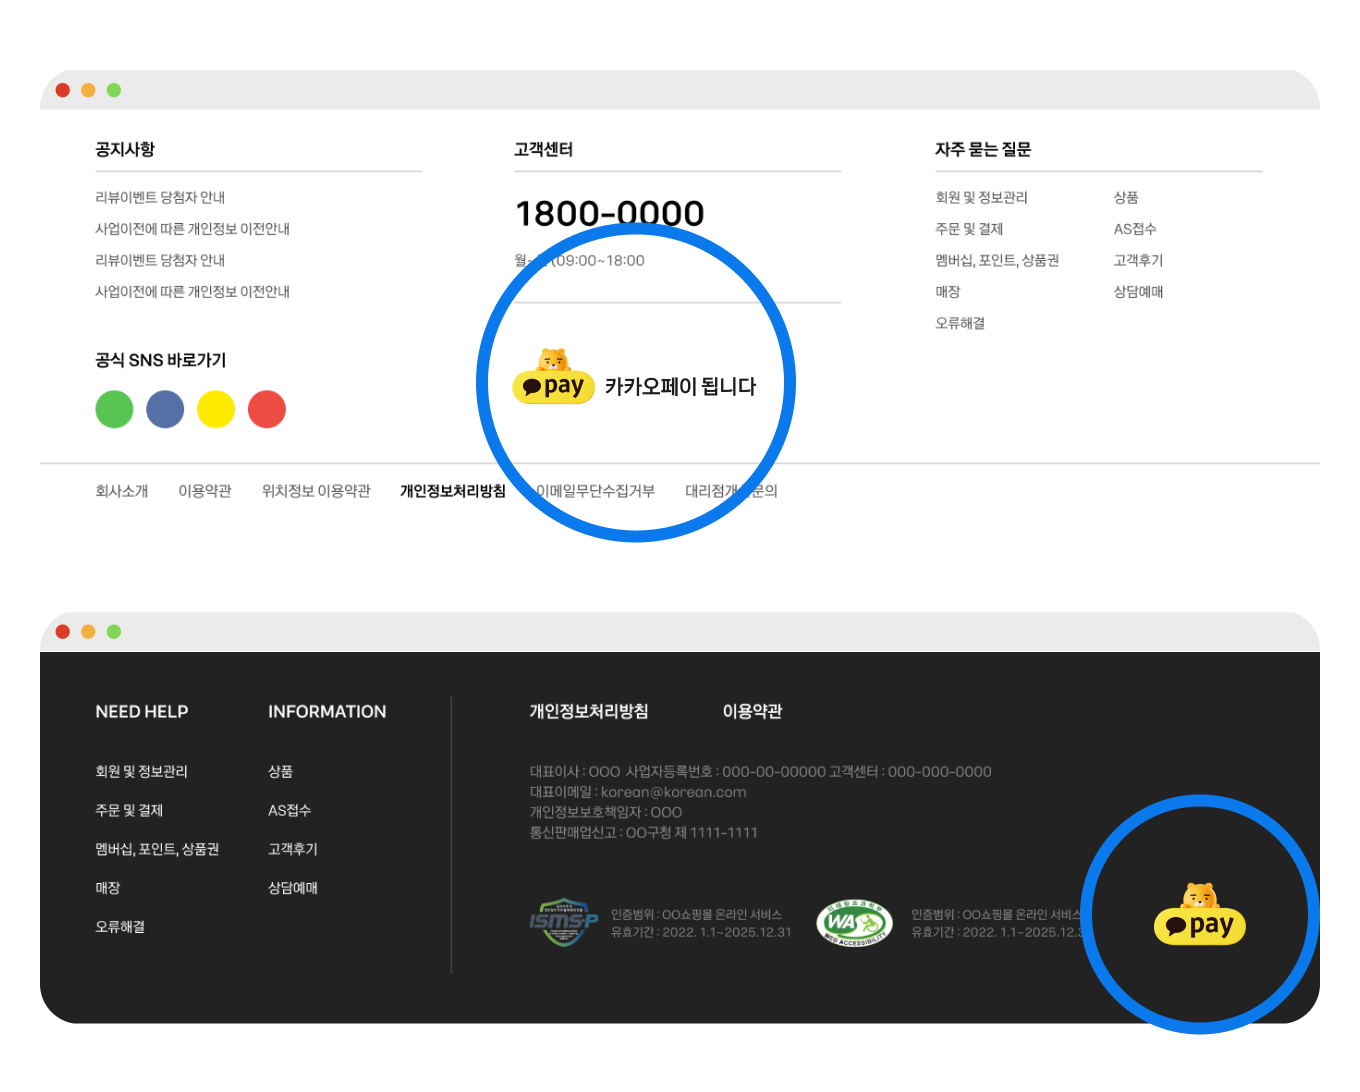This screenshot has width=1360, height=1092.
Task: Click 개인정보처리방침 in the dark footer
Action: tap(588, 711)
